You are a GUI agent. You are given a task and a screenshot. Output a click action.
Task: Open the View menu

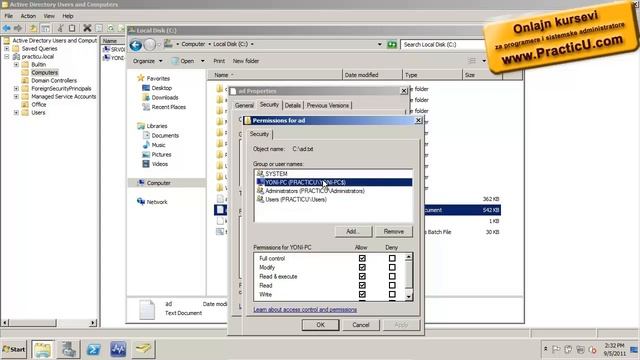click(49, 16)
